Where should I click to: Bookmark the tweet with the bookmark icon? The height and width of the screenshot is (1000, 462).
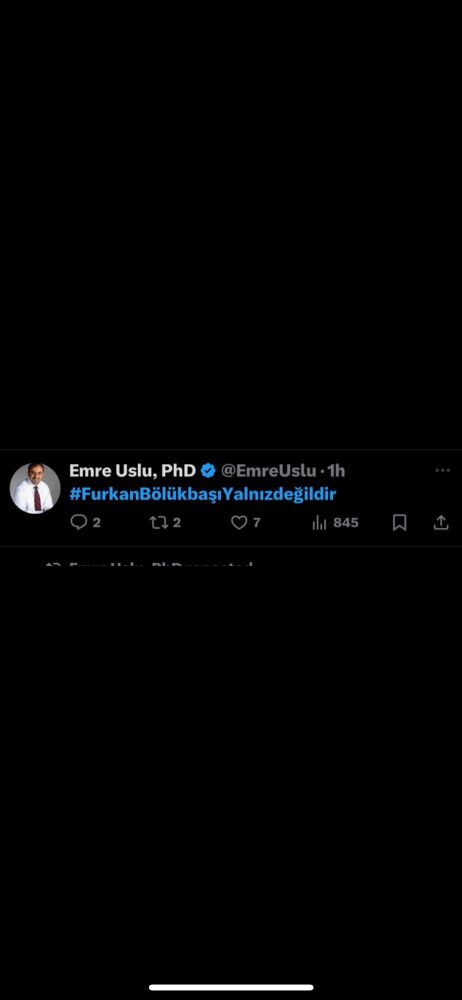tap(399, 523)
